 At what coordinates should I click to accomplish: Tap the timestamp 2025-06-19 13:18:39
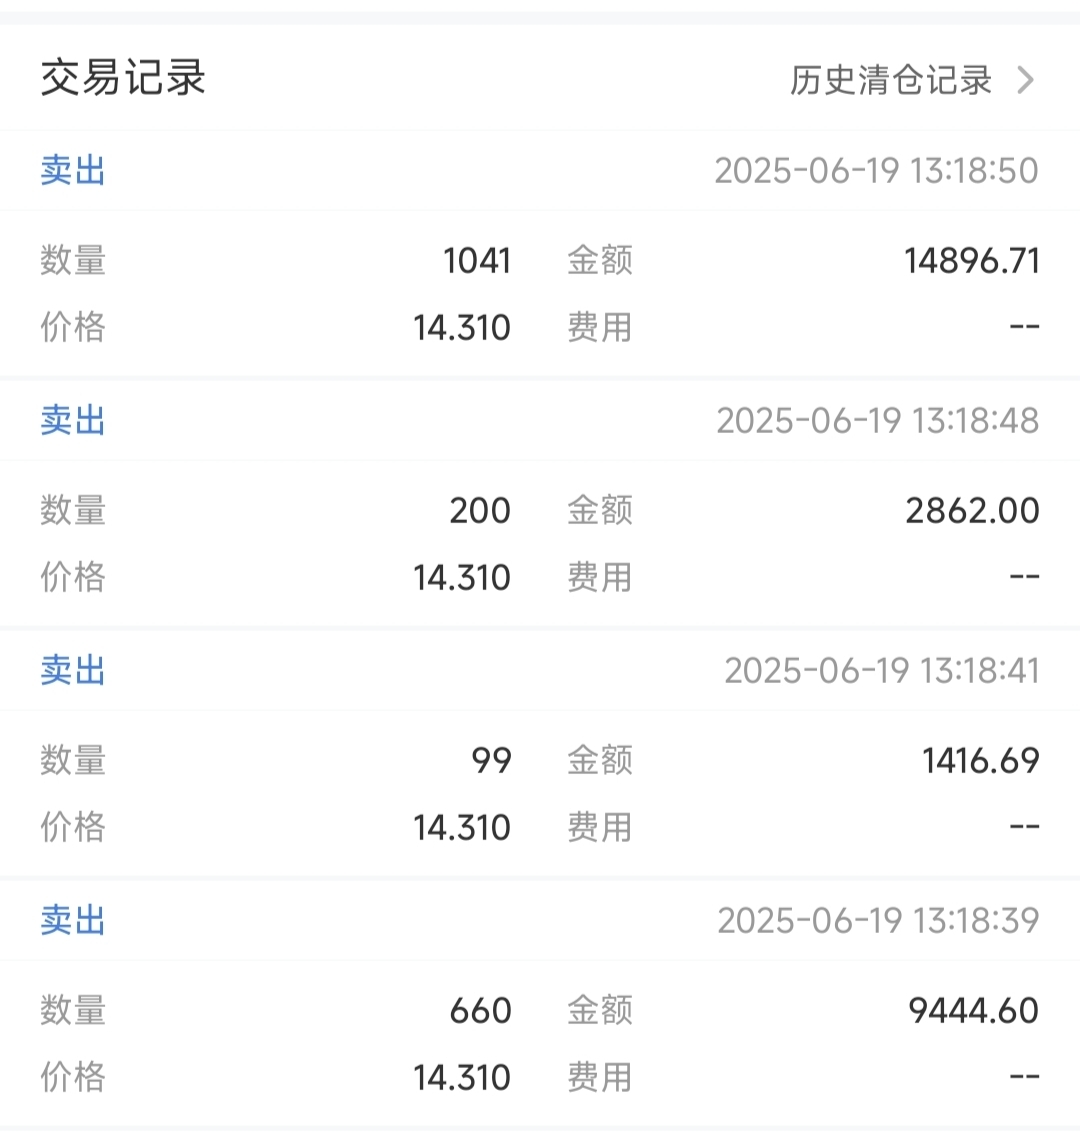point(878,921)
